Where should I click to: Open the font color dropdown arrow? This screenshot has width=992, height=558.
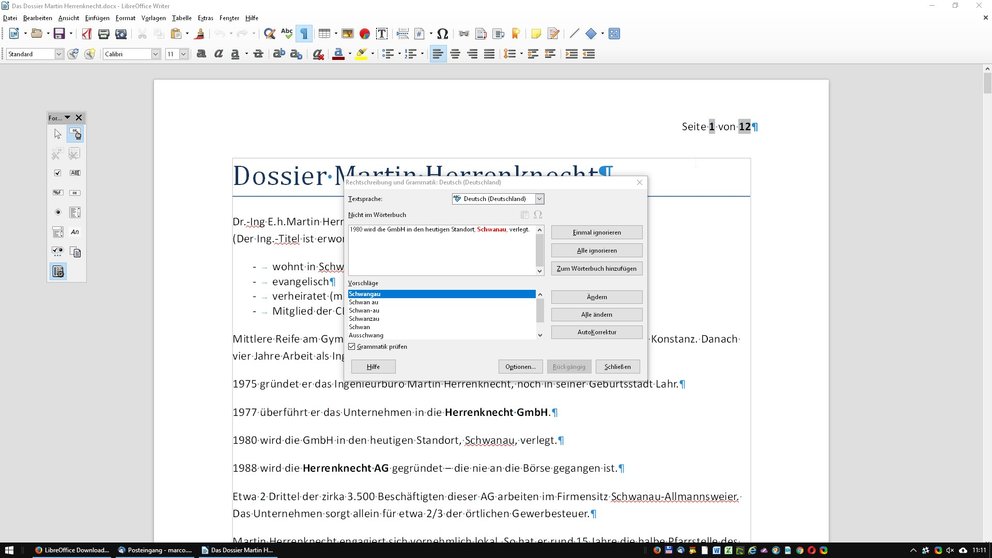[350, 54]
